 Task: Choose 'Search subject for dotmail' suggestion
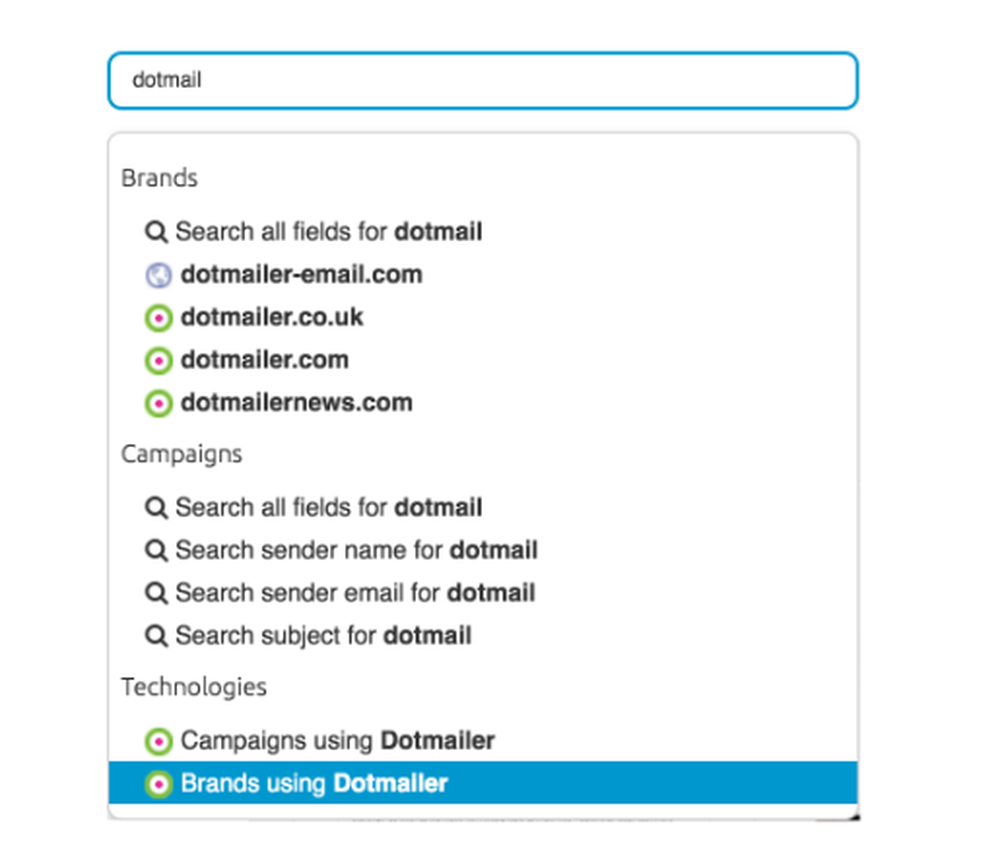click(x=324, y=636)
